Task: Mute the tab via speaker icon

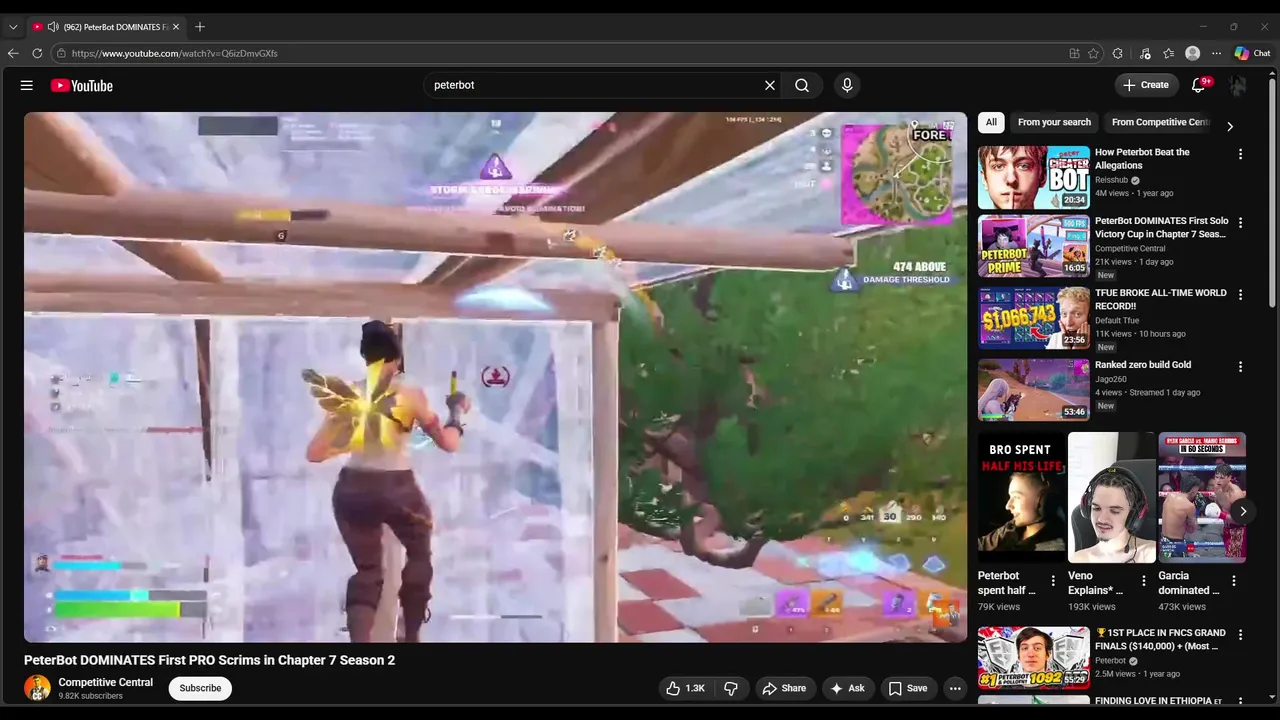Action: (52, 27)
